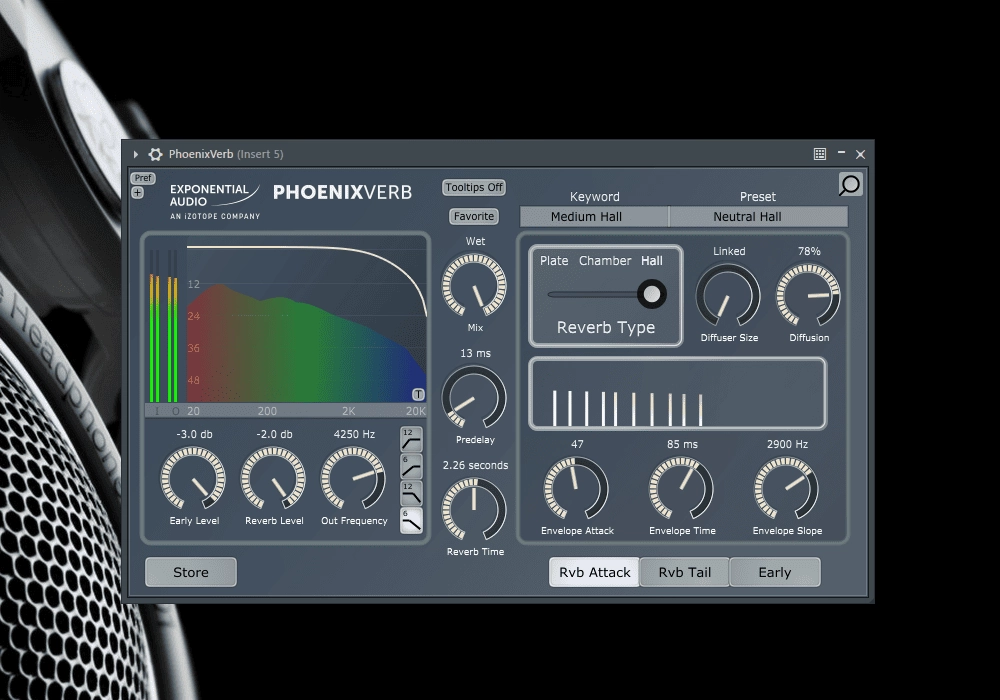The image size is (1000, 700).
Task: Click the output level meter
Action: point(172,326)
